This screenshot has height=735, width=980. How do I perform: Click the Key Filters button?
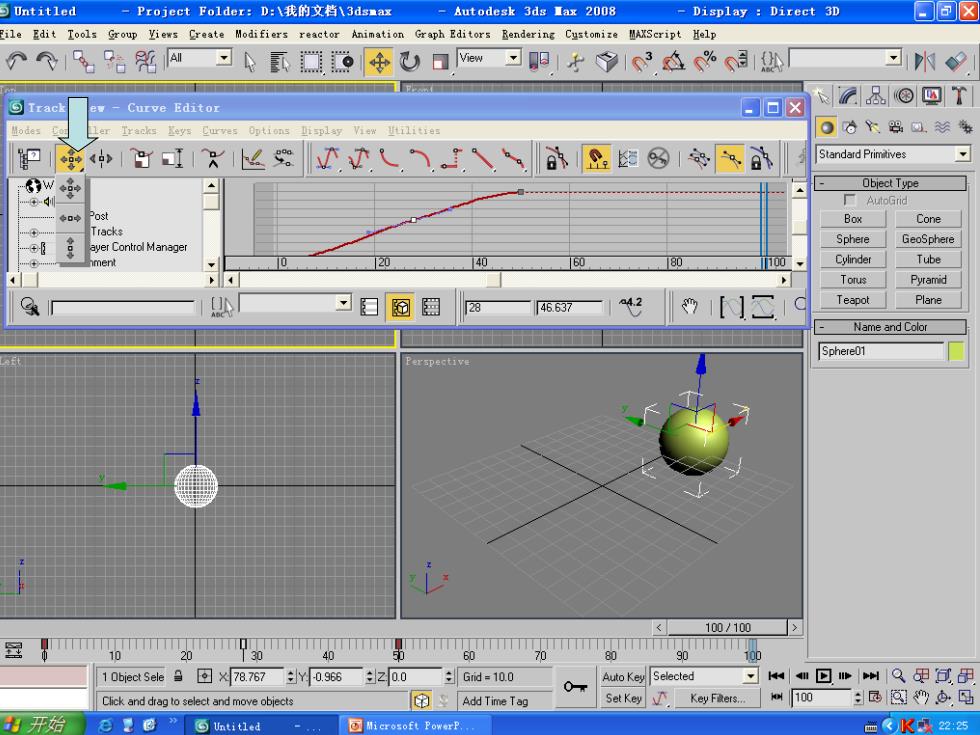click(x=718, y=698)
